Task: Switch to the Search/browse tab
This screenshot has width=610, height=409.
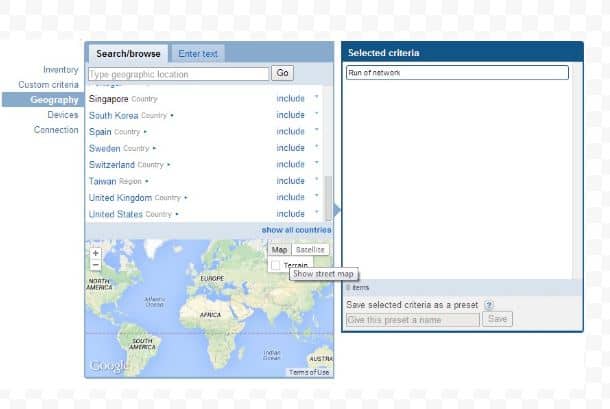Action: click(x=128, y=54)
